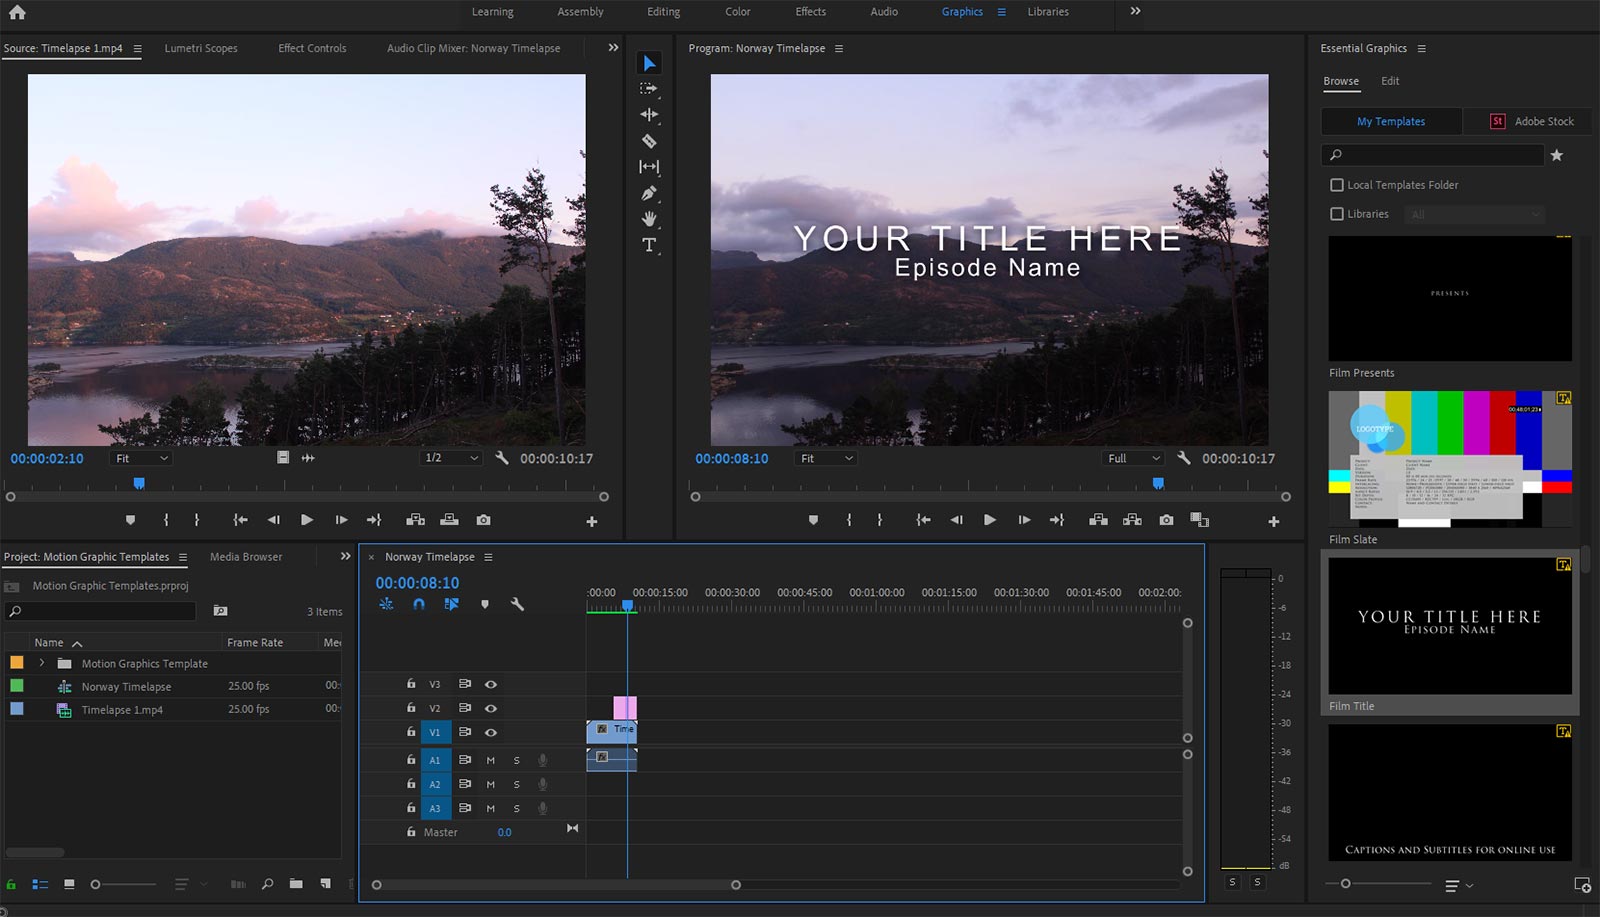Switch to the Color workspace
The image size is (1600, 917).
coord(738,12)
